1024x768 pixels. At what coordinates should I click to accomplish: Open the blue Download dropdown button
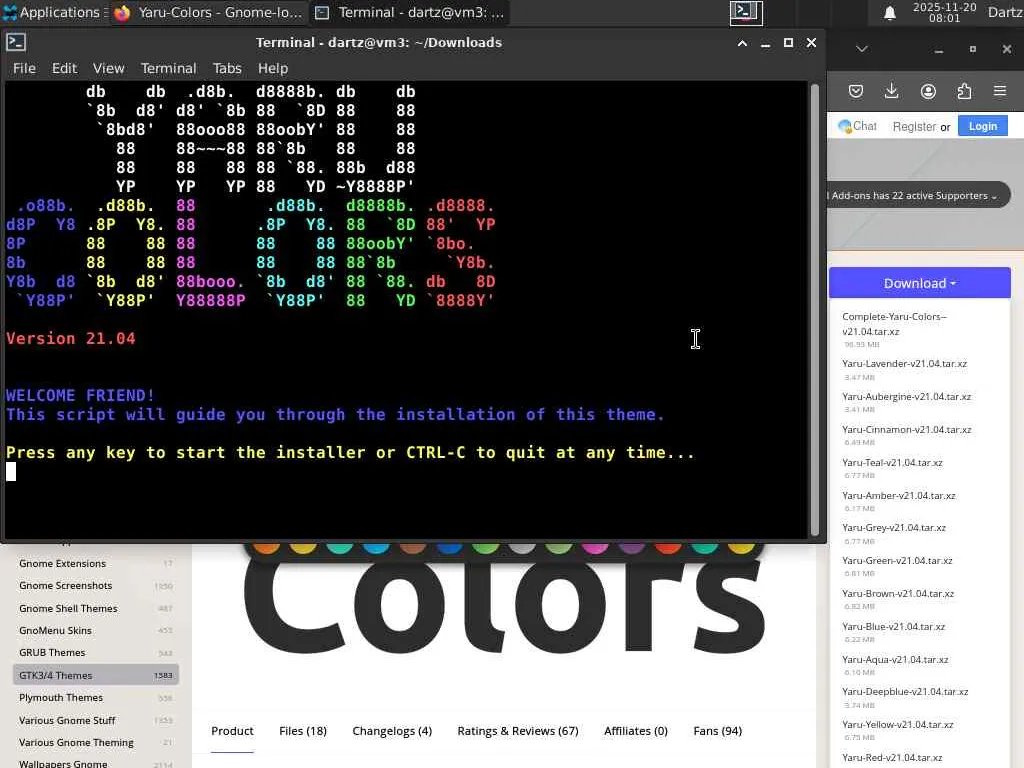tap(920, 283)
